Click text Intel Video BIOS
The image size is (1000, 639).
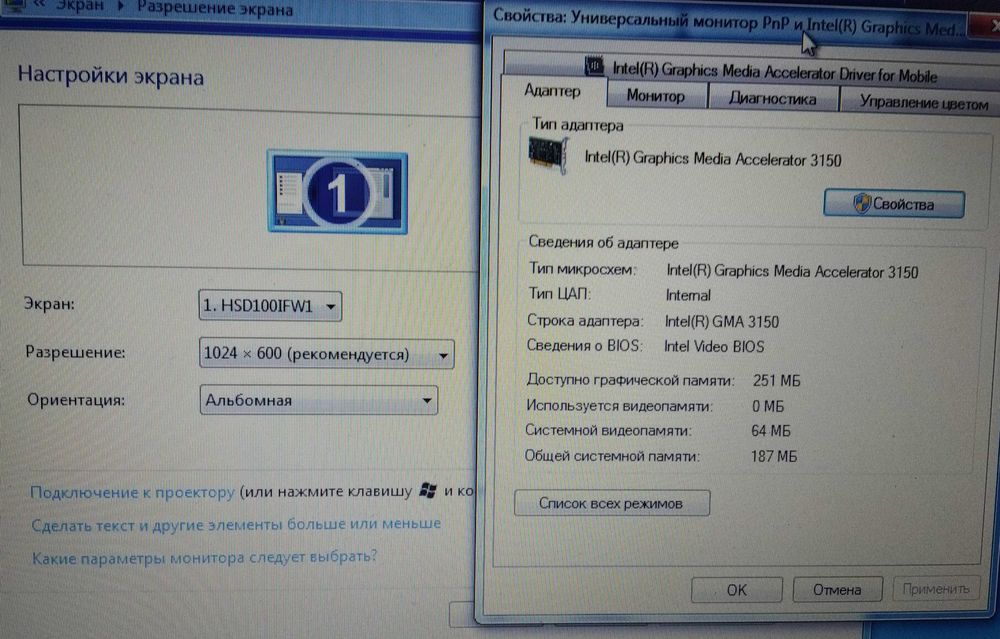tap(714, 347)
